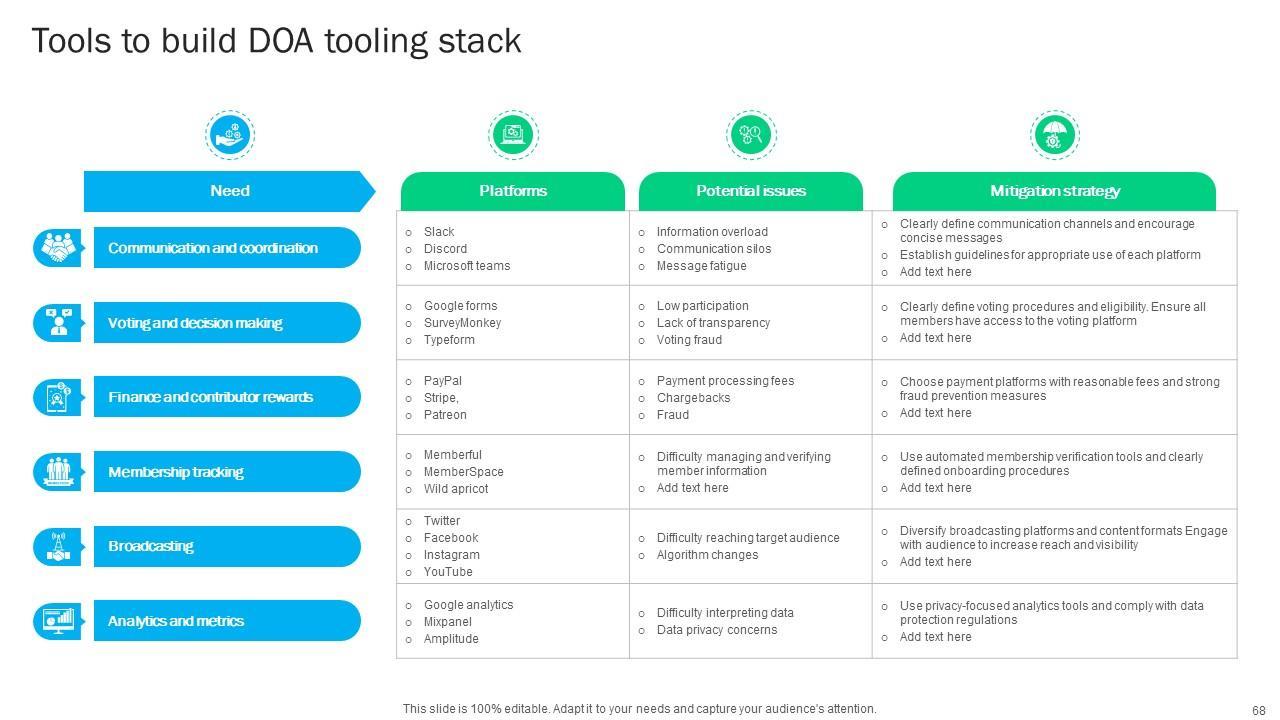The width and height of the screenshot is (1280, 720).
Task: Click the slide is 100% editable footer text
Action: [x=640, y=709]
